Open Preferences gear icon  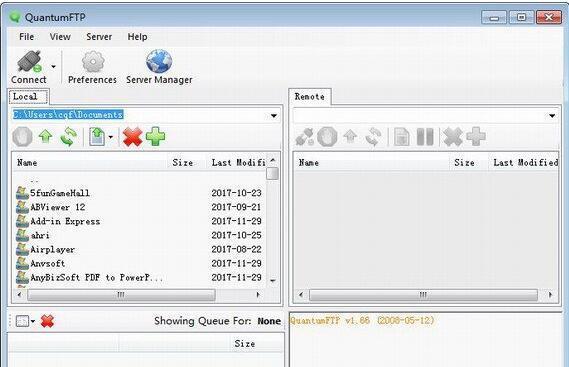pyautogui.click(x=93, y=61)
